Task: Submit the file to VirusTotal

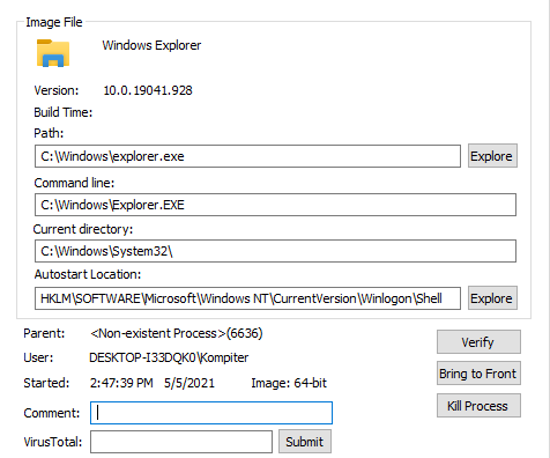Action: [304, 442]
